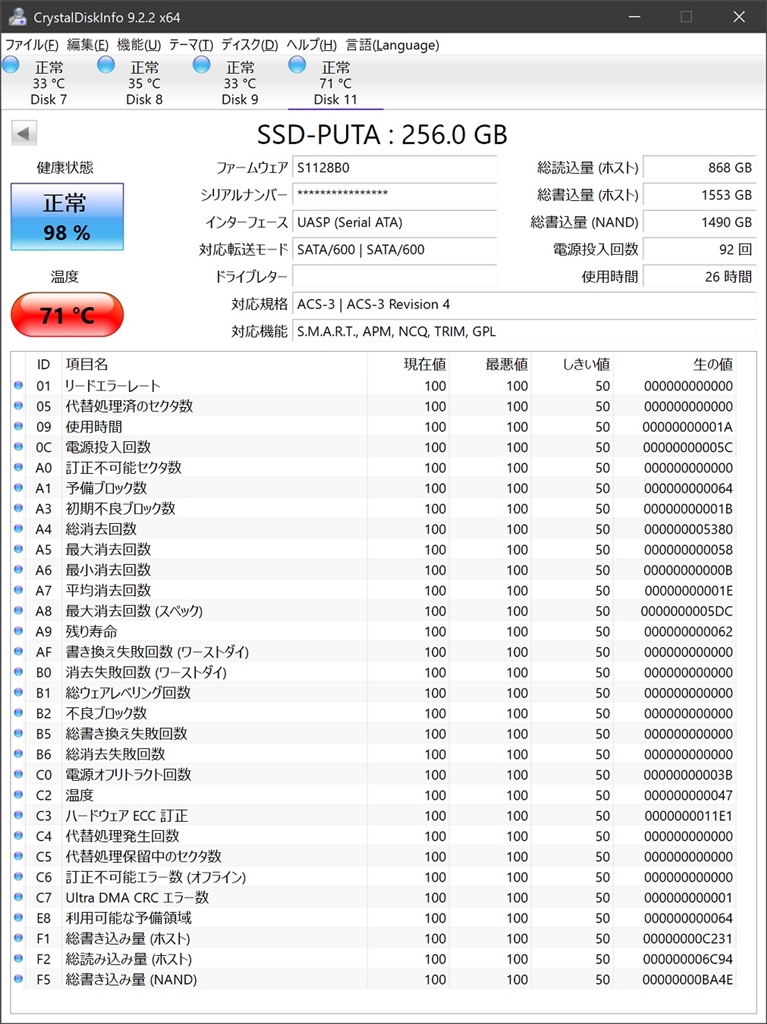Click status dot for A5 最大消去回数
The width and height of the screenshot is (767, 1024).
click(18, 549)
